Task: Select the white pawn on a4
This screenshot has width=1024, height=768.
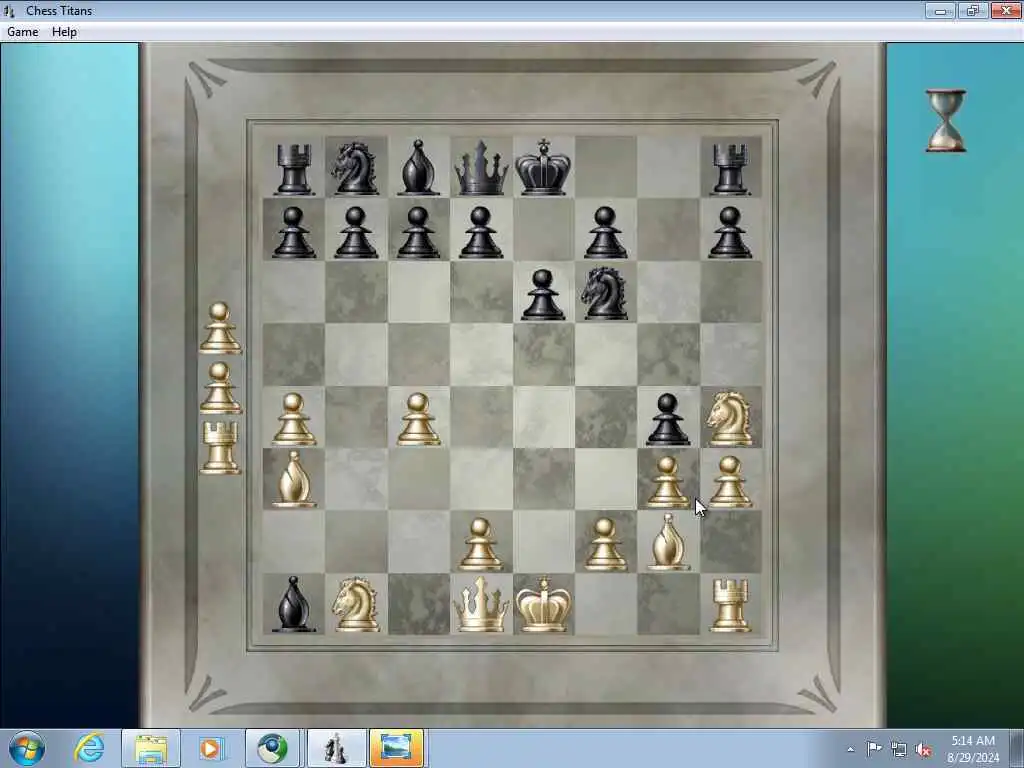Action: [x=293, y=420]
